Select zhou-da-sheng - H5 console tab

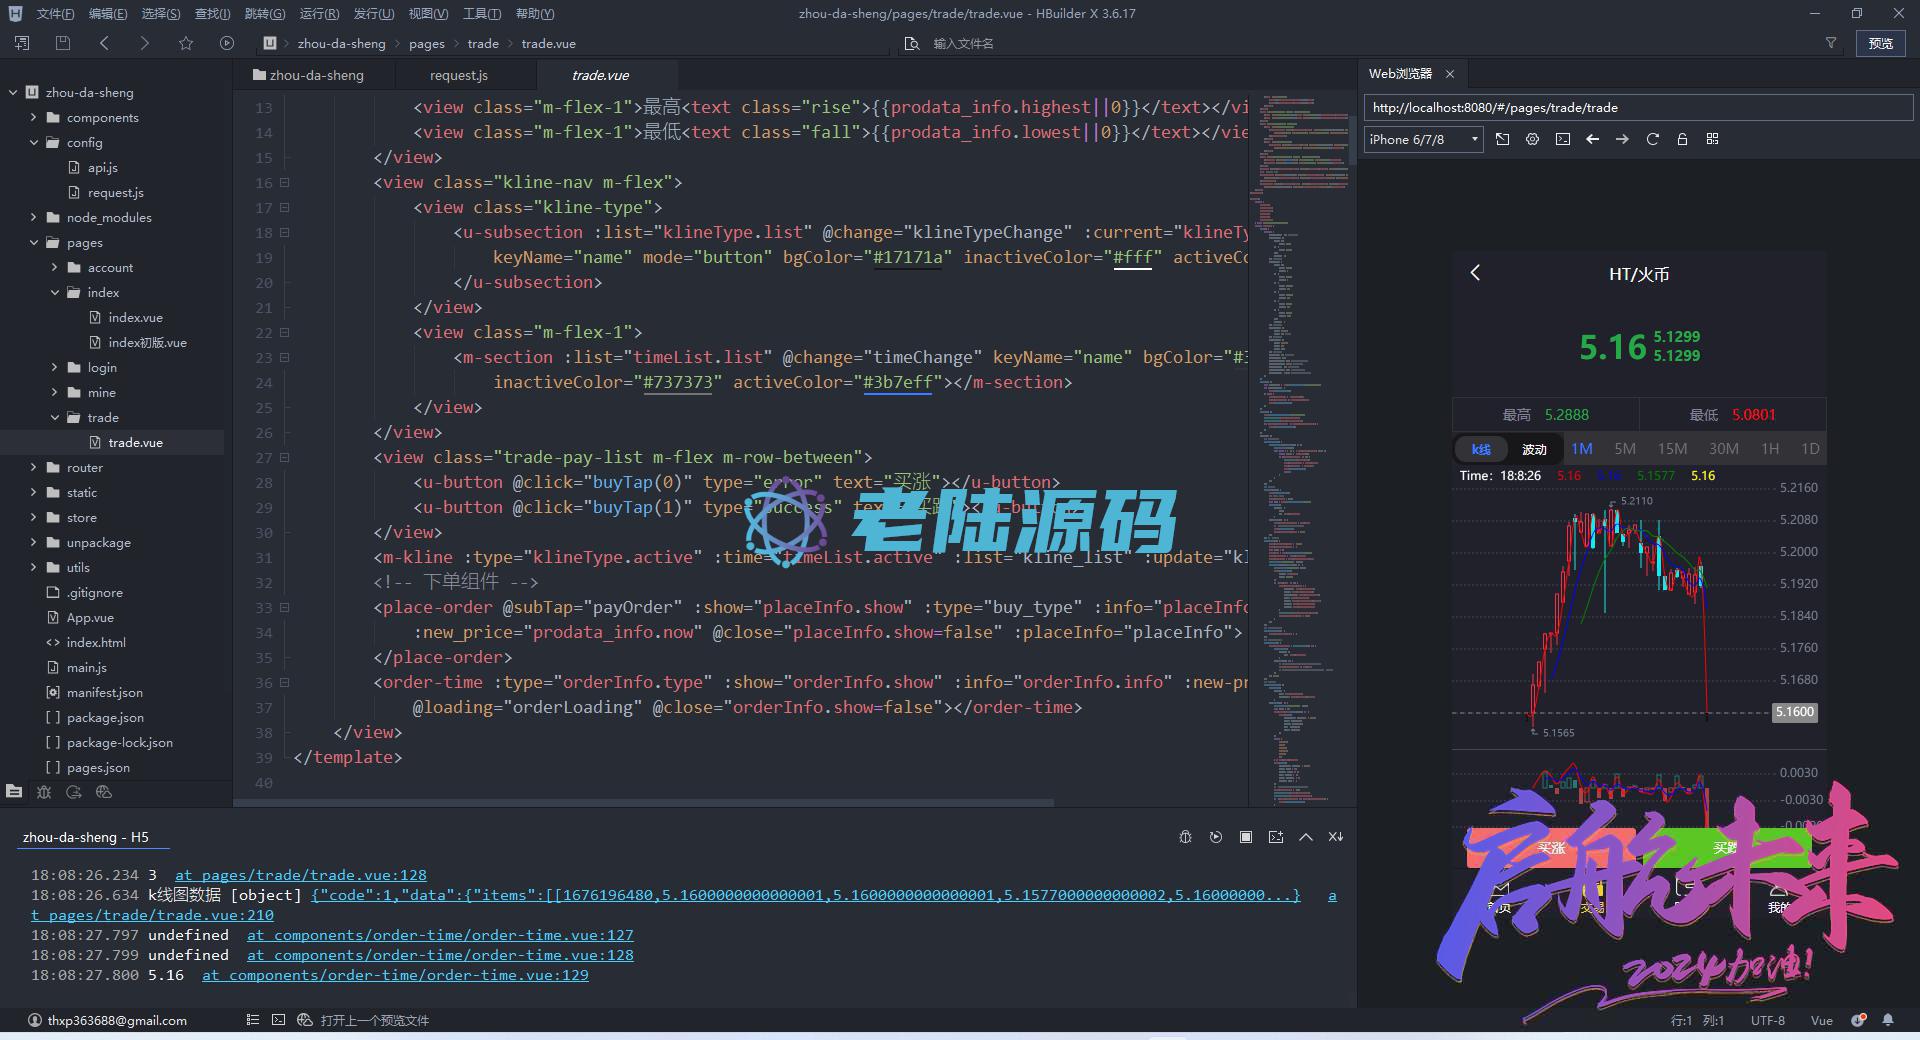click(x=86, y=837)
